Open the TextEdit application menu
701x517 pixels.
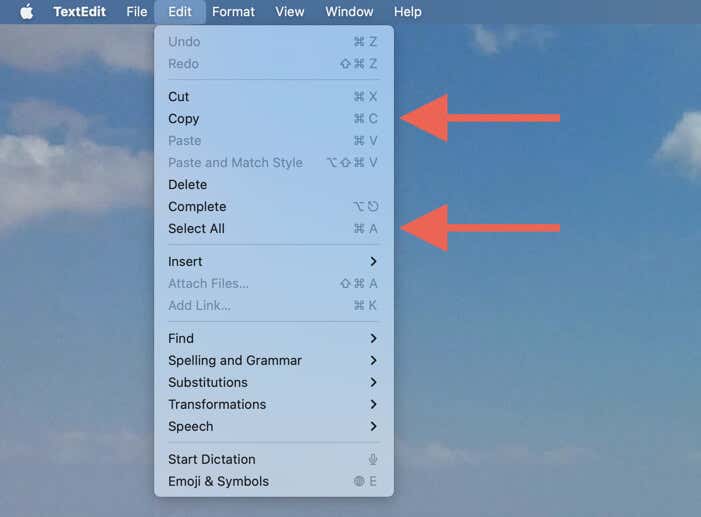pyautogui.click(x=80, y=12)
